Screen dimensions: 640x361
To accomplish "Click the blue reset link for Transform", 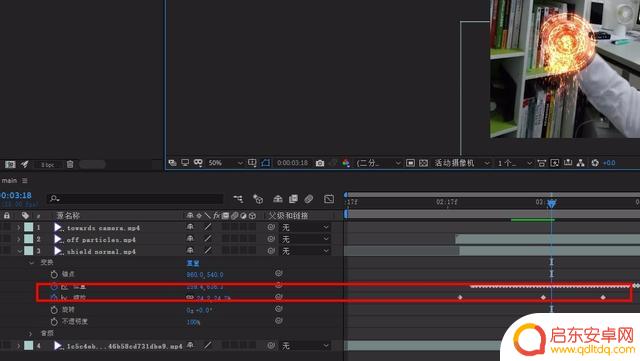I will (193, 263).
